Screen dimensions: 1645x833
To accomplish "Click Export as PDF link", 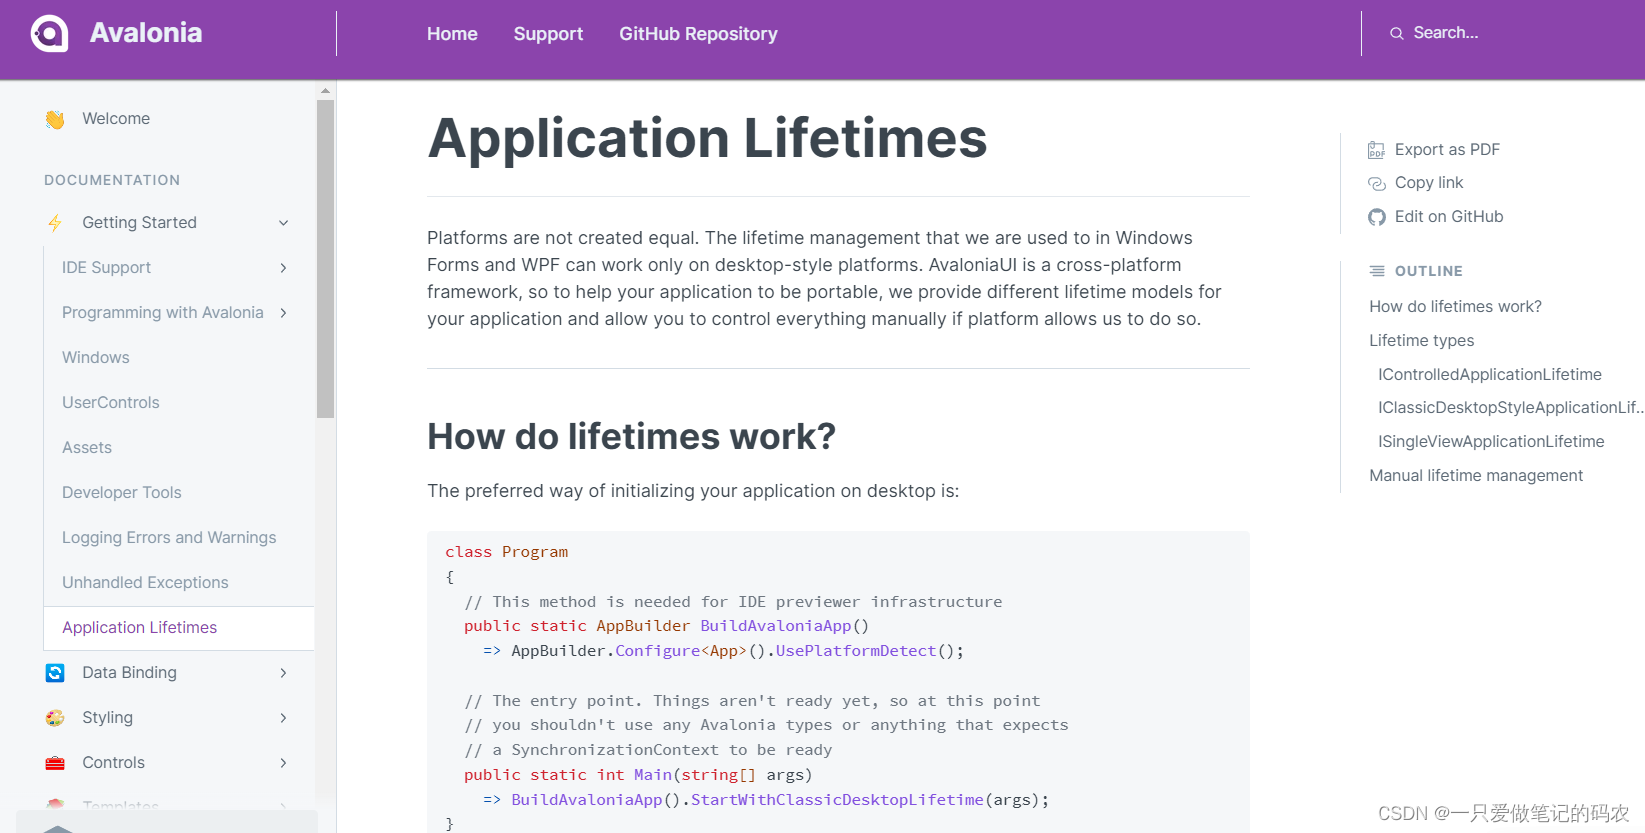I will point(1447,150).
